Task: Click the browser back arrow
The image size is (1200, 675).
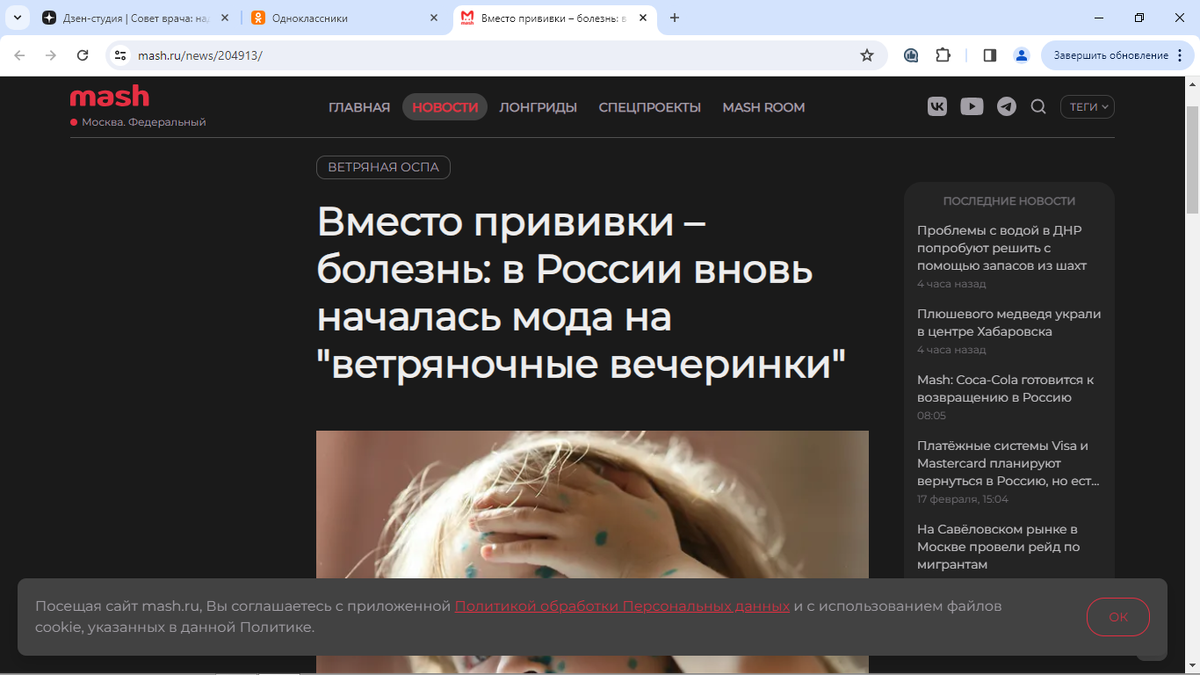Action: pos(21,55)
